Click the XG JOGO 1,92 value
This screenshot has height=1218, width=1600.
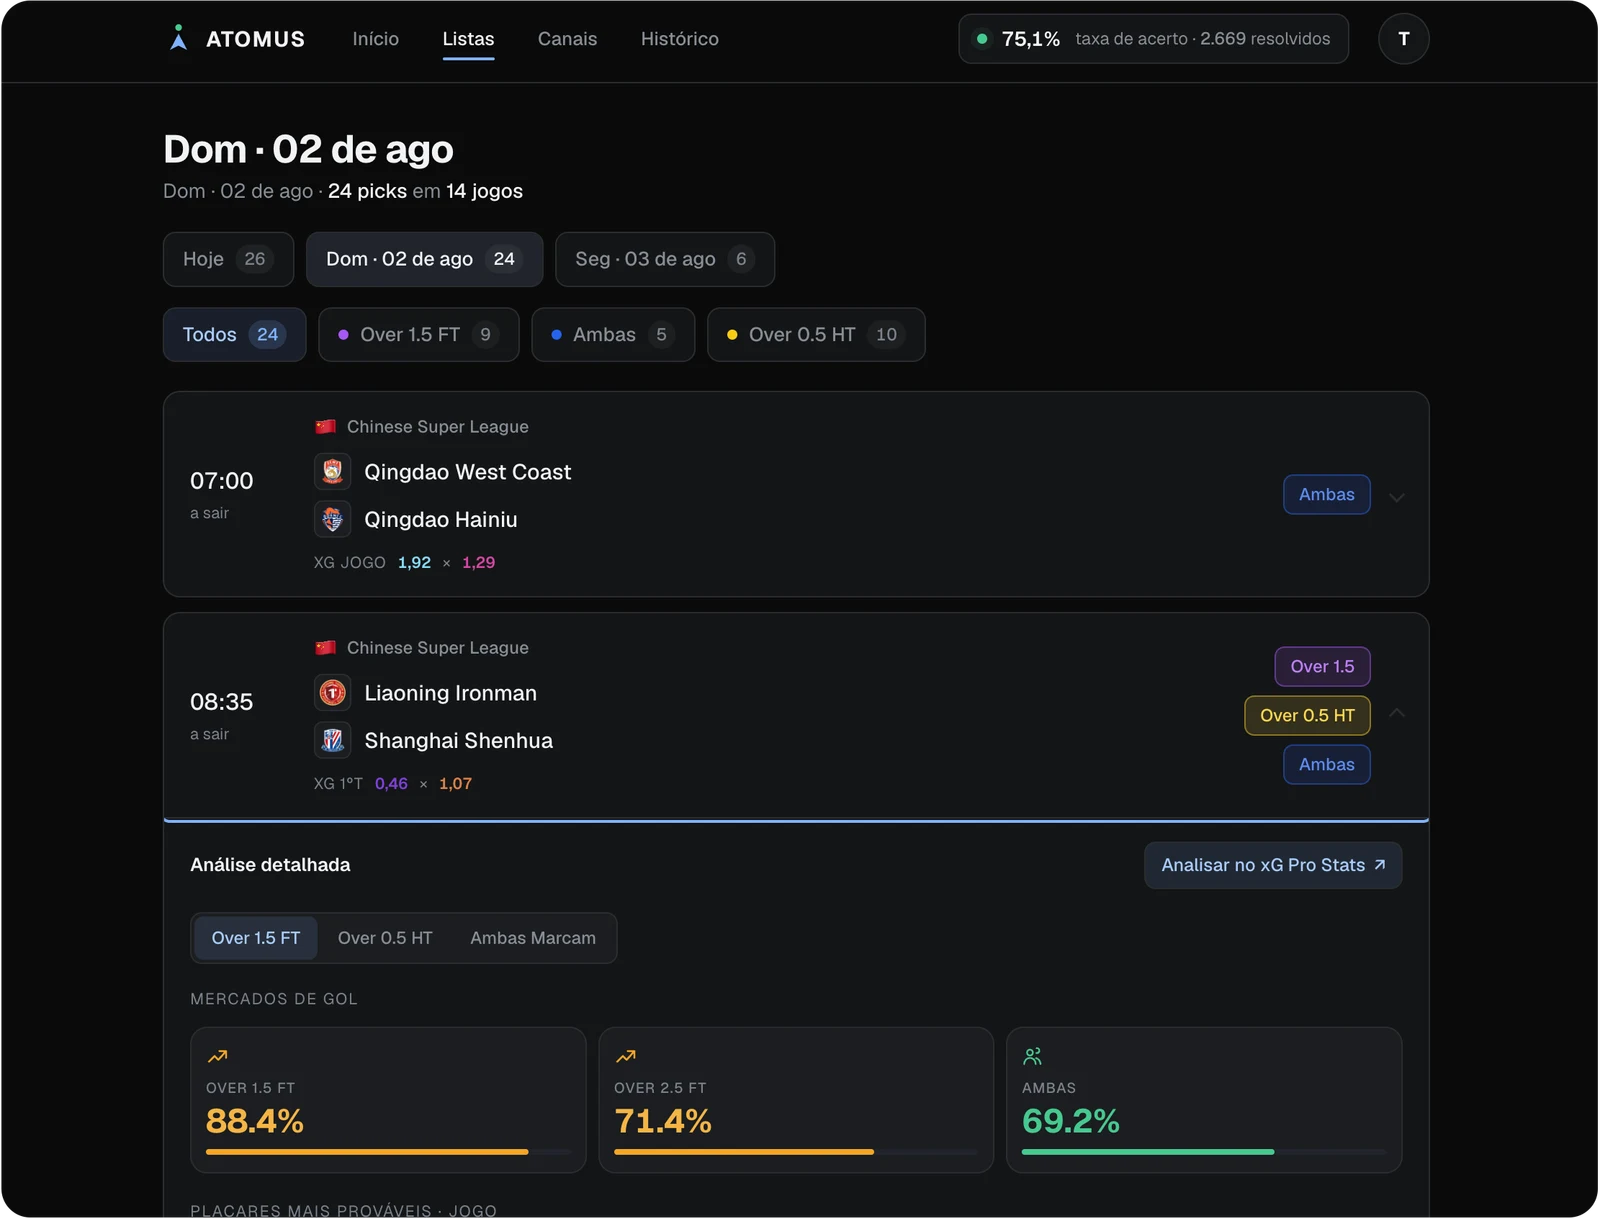[x=414, y=563]
